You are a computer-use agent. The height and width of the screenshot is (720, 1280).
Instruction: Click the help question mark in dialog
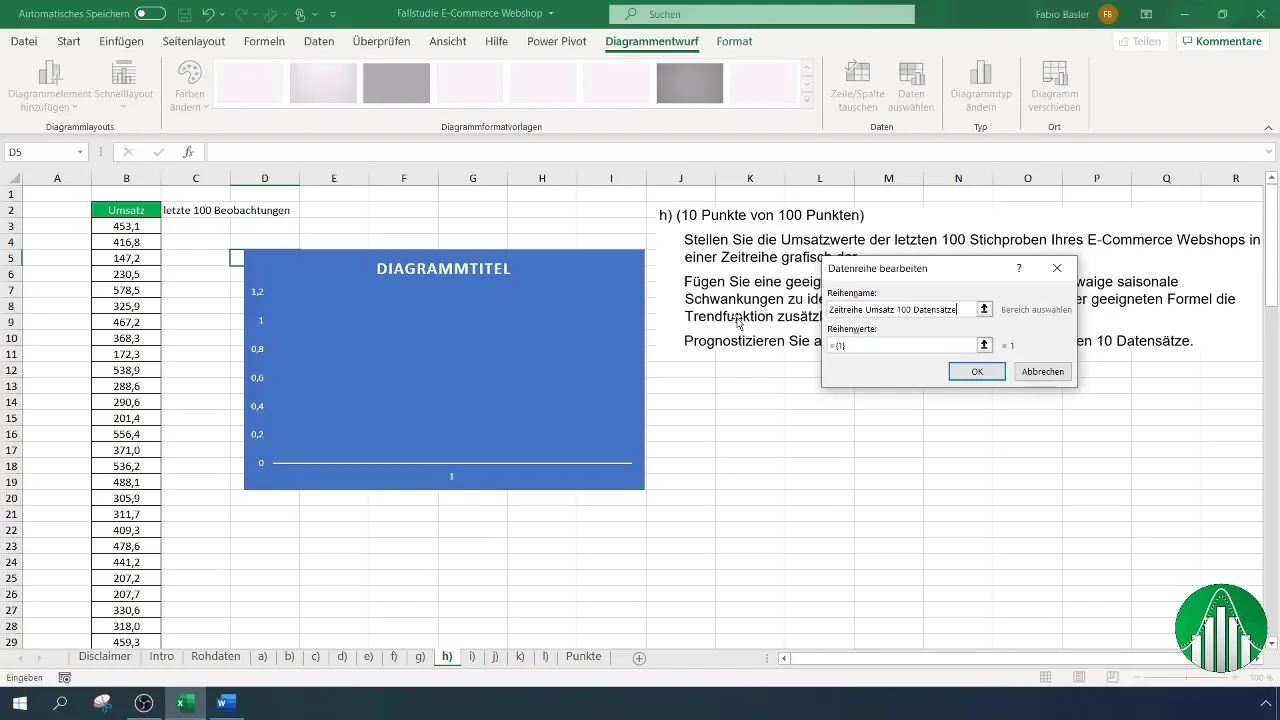[1019, 269]
